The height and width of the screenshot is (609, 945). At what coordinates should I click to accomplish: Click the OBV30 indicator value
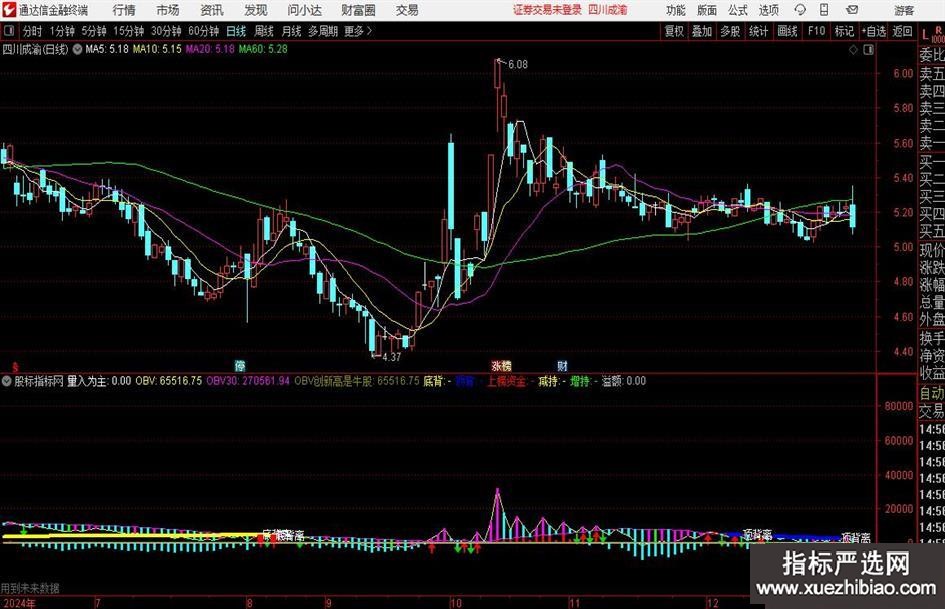[x=248, y=381]
